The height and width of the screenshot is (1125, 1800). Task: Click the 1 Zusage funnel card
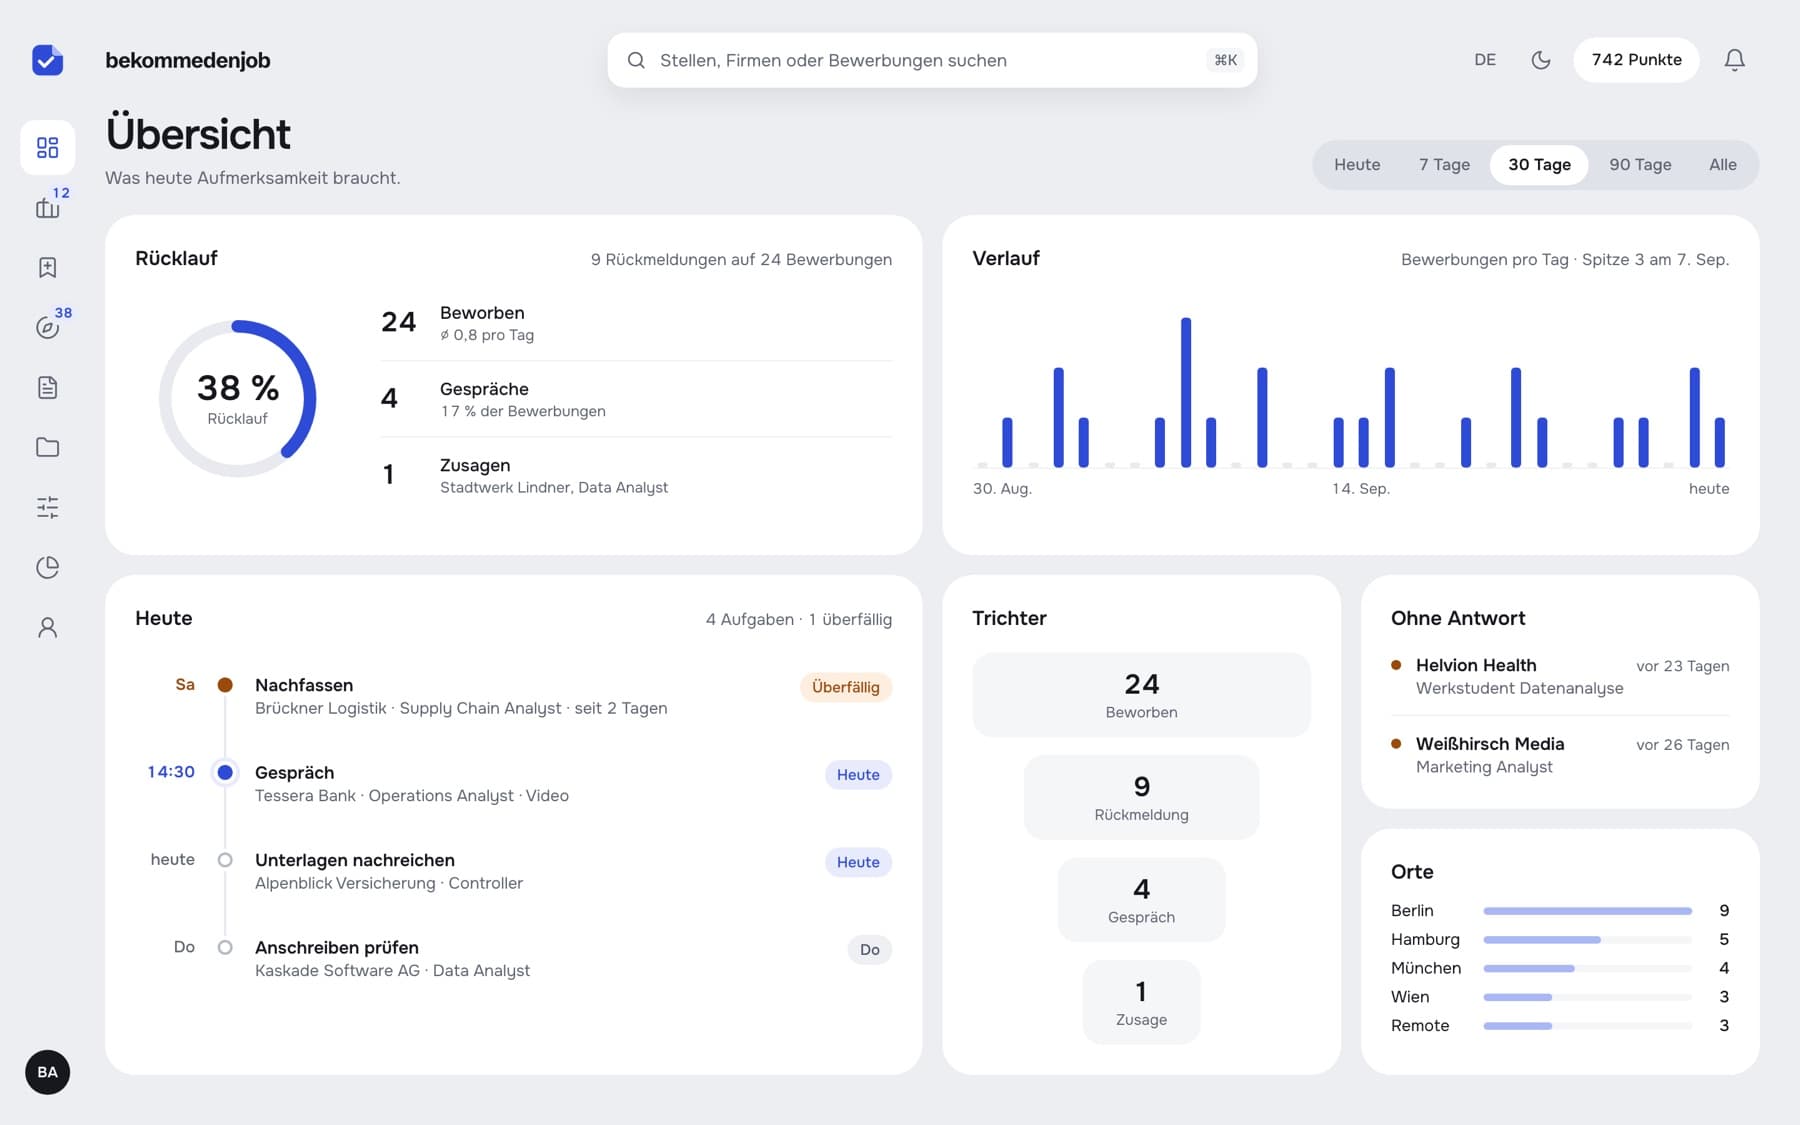1141,1002
